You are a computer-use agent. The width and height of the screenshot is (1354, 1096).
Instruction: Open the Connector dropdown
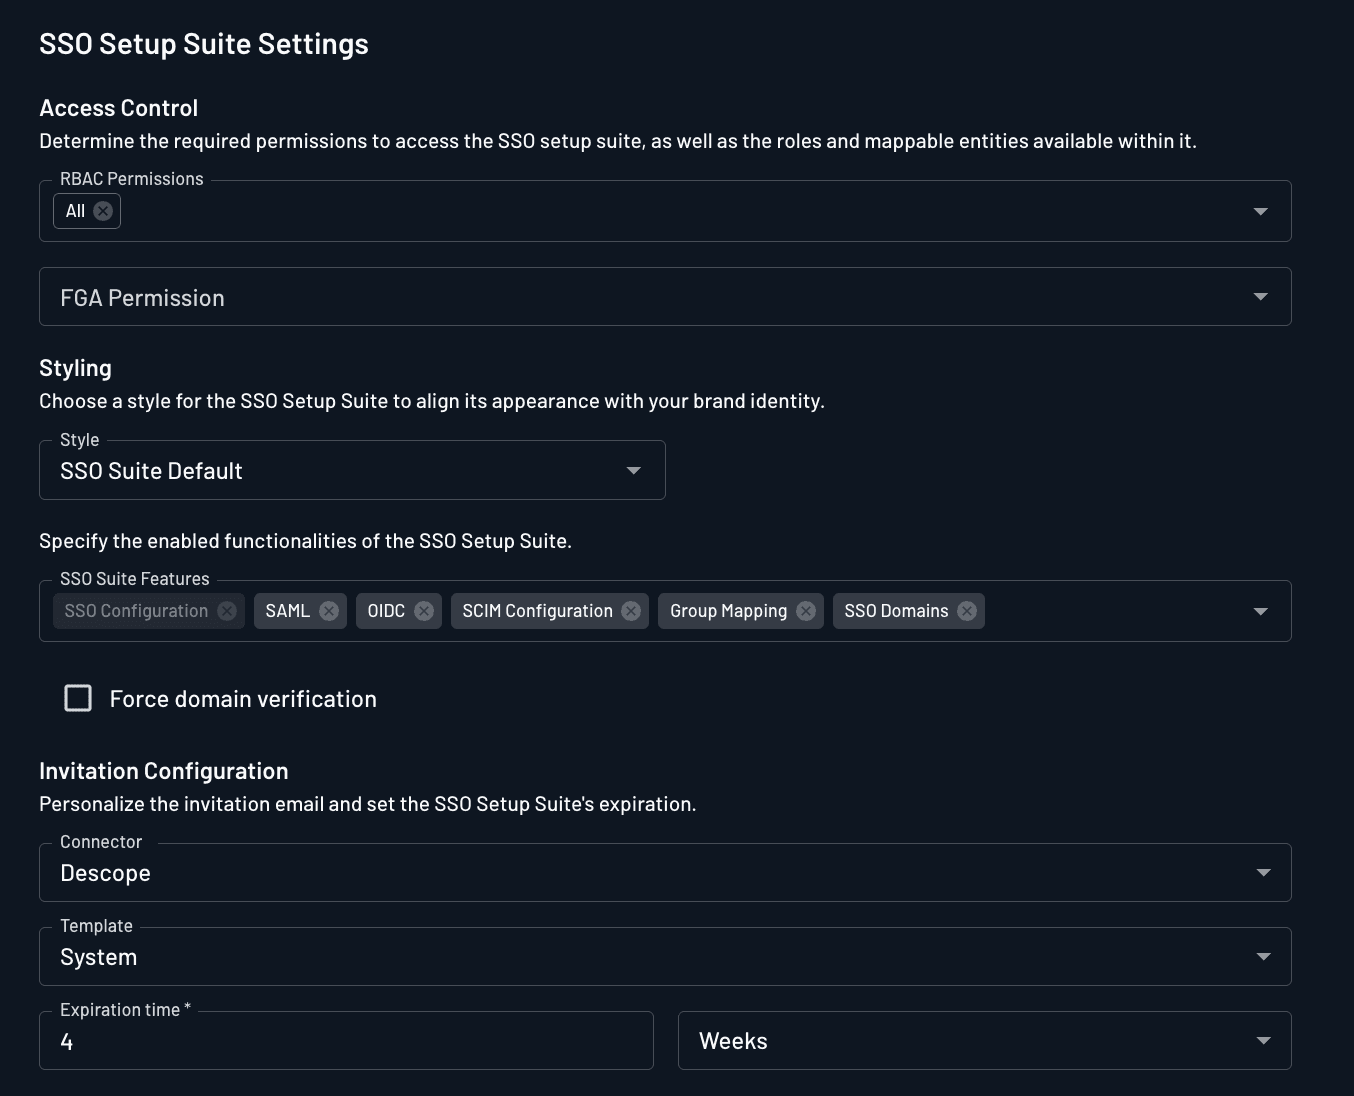[x=1262, y=872]
